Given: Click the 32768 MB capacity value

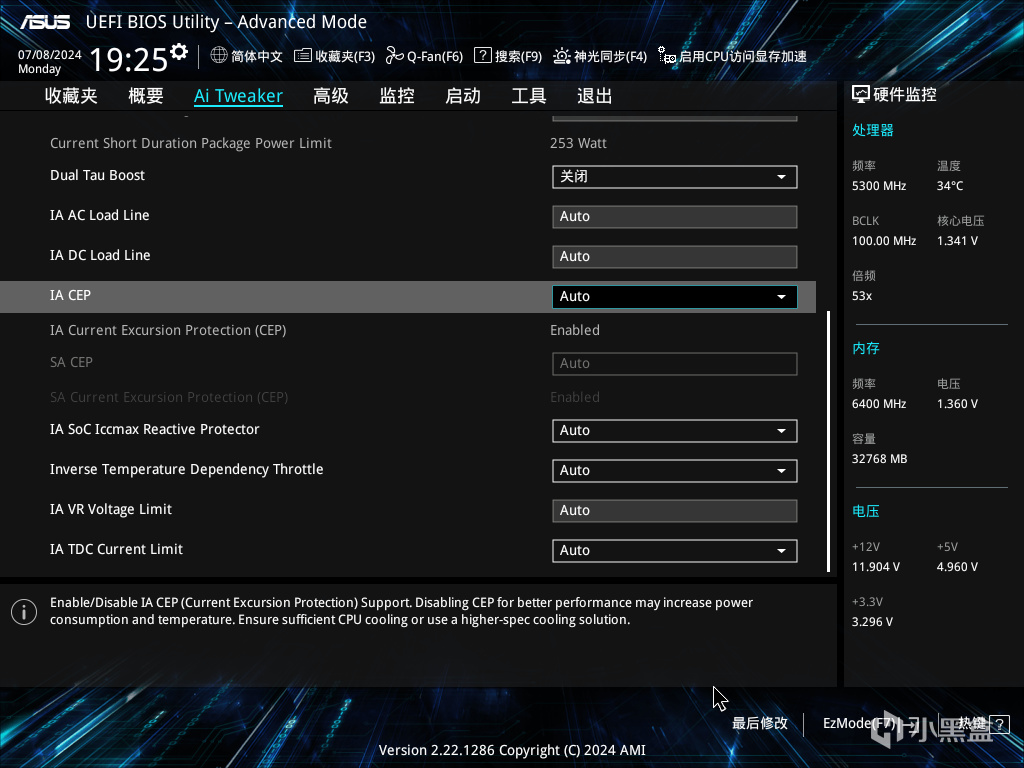Looking at the screenshot, I should [x=879, y=459].
